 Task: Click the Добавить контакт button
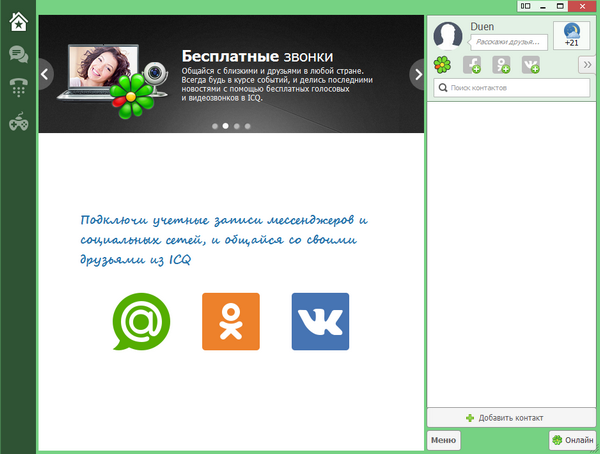[x=511, y=417]
